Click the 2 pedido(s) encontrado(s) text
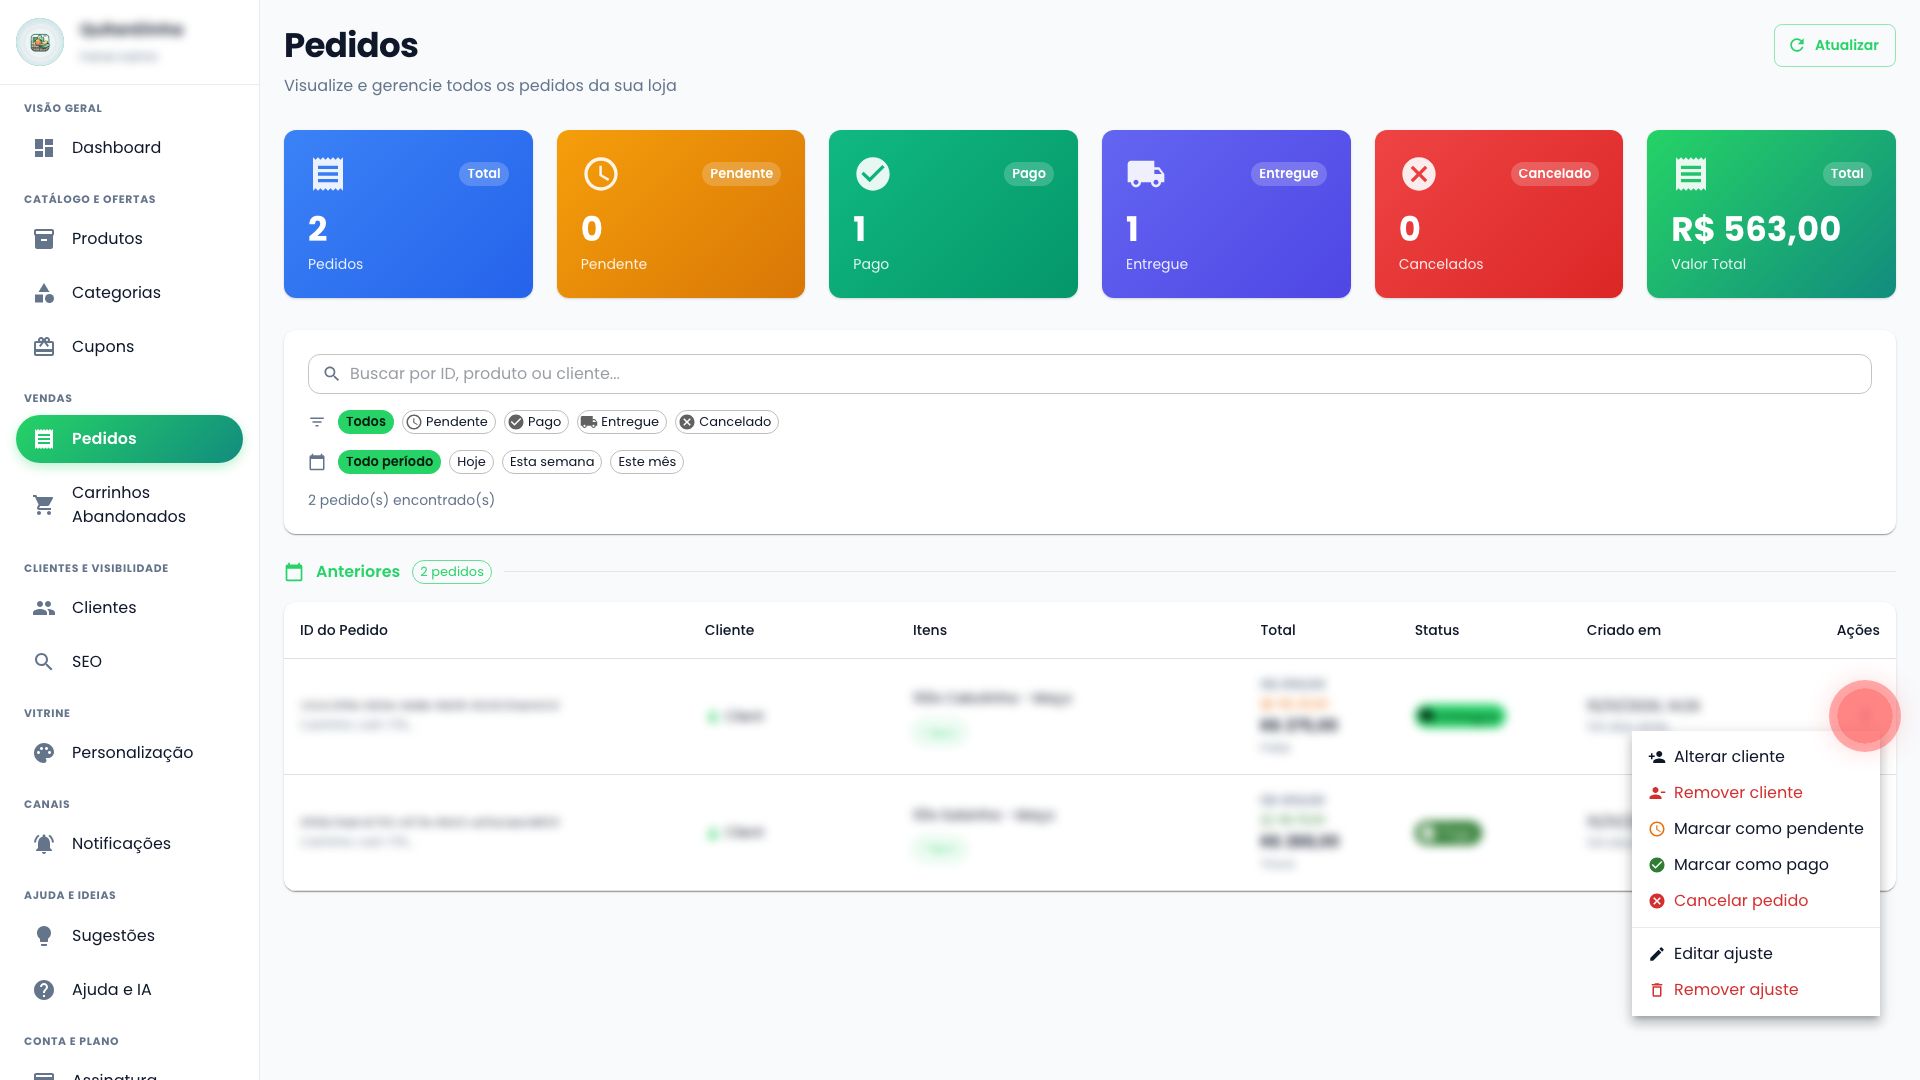 tap(401, 500)
